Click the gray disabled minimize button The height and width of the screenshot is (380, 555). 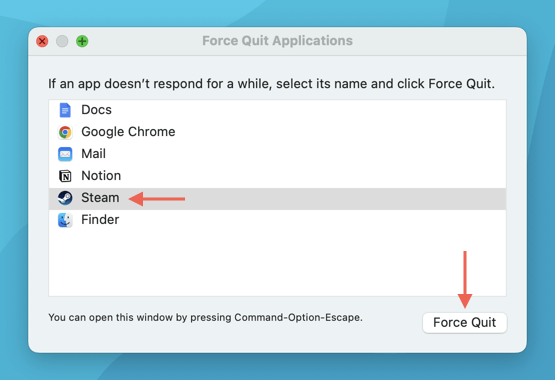62,41
